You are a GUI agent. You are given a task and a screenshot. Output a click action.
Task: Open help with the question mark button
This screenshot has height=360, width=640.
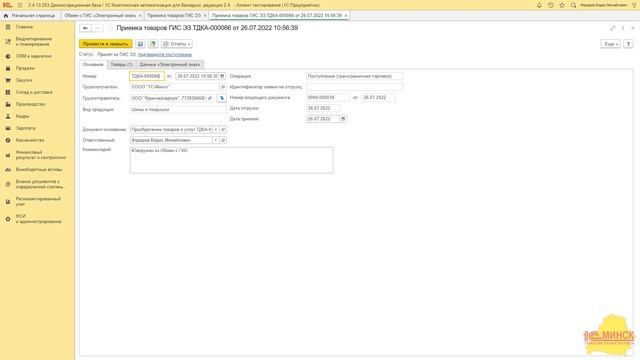(629, 44)
